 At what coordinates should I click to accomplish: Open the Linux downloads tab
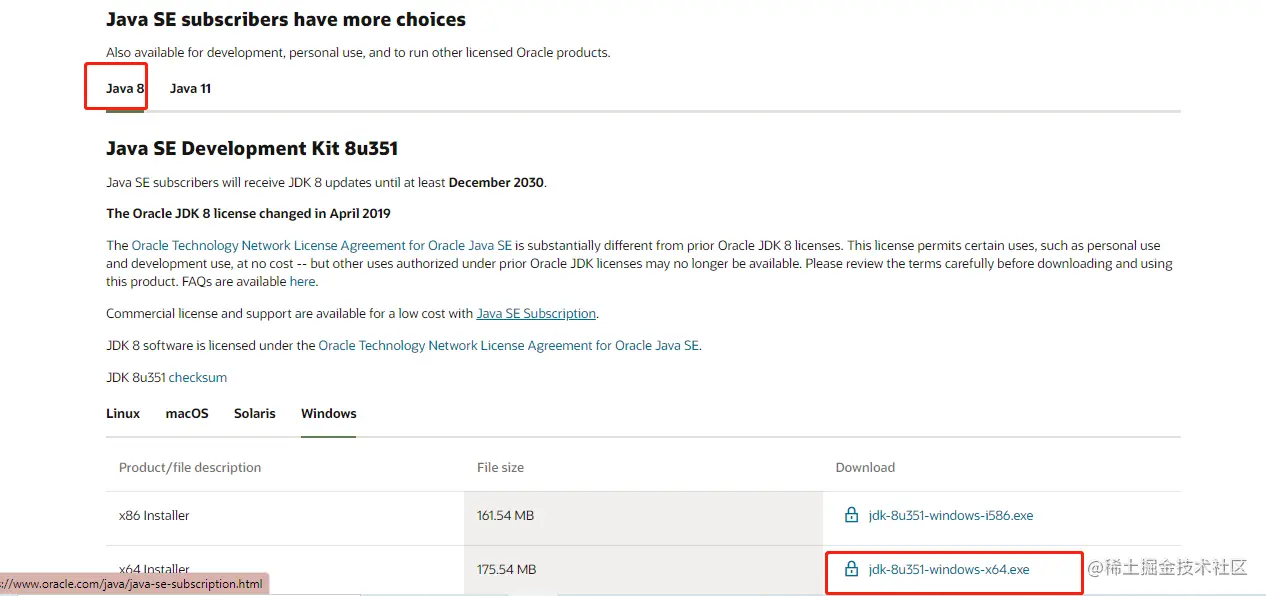point(123,413)
